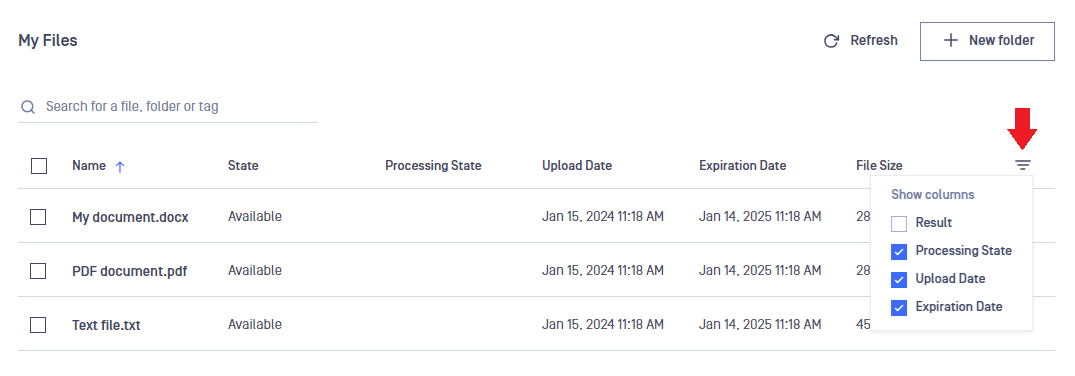Uncheck the Processing State column option
Image resolution: width=1075 pixels, height=376 pixels.
(899, 252)
